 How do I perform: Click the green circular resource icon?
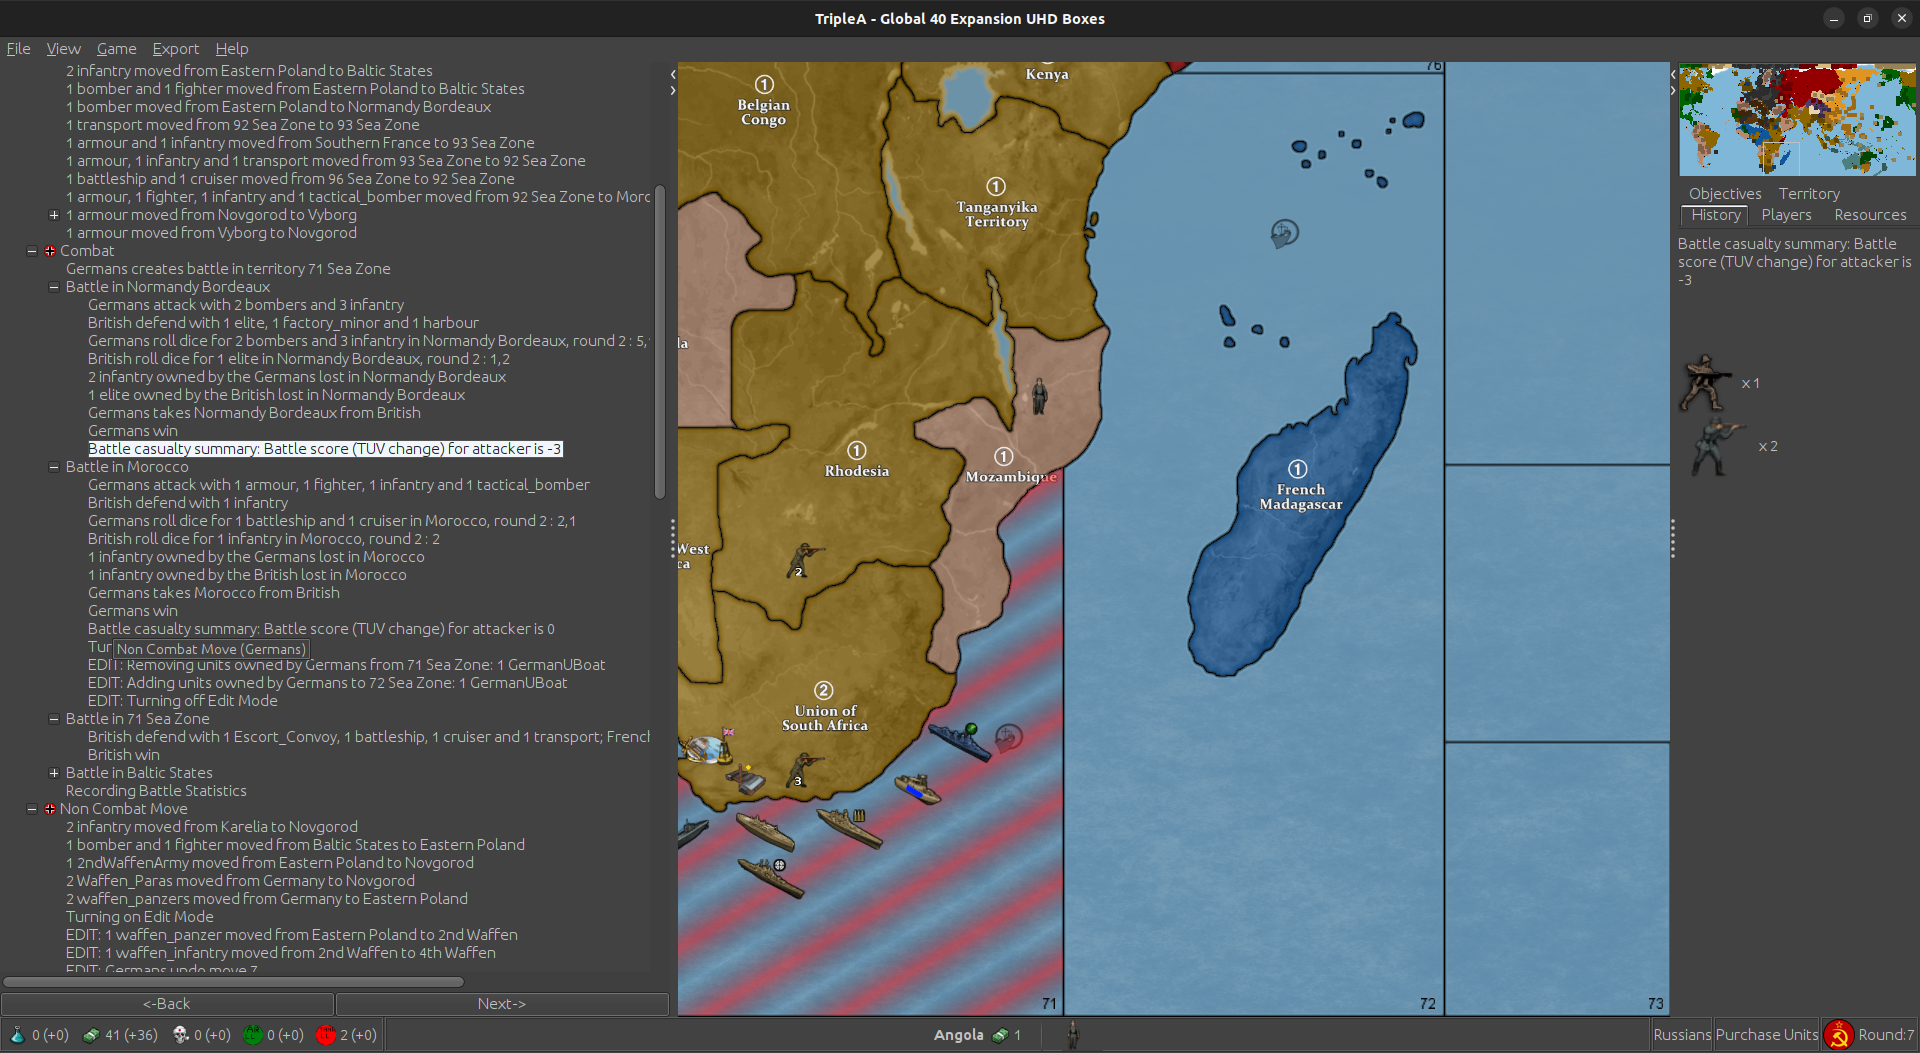coord(253,1035)
